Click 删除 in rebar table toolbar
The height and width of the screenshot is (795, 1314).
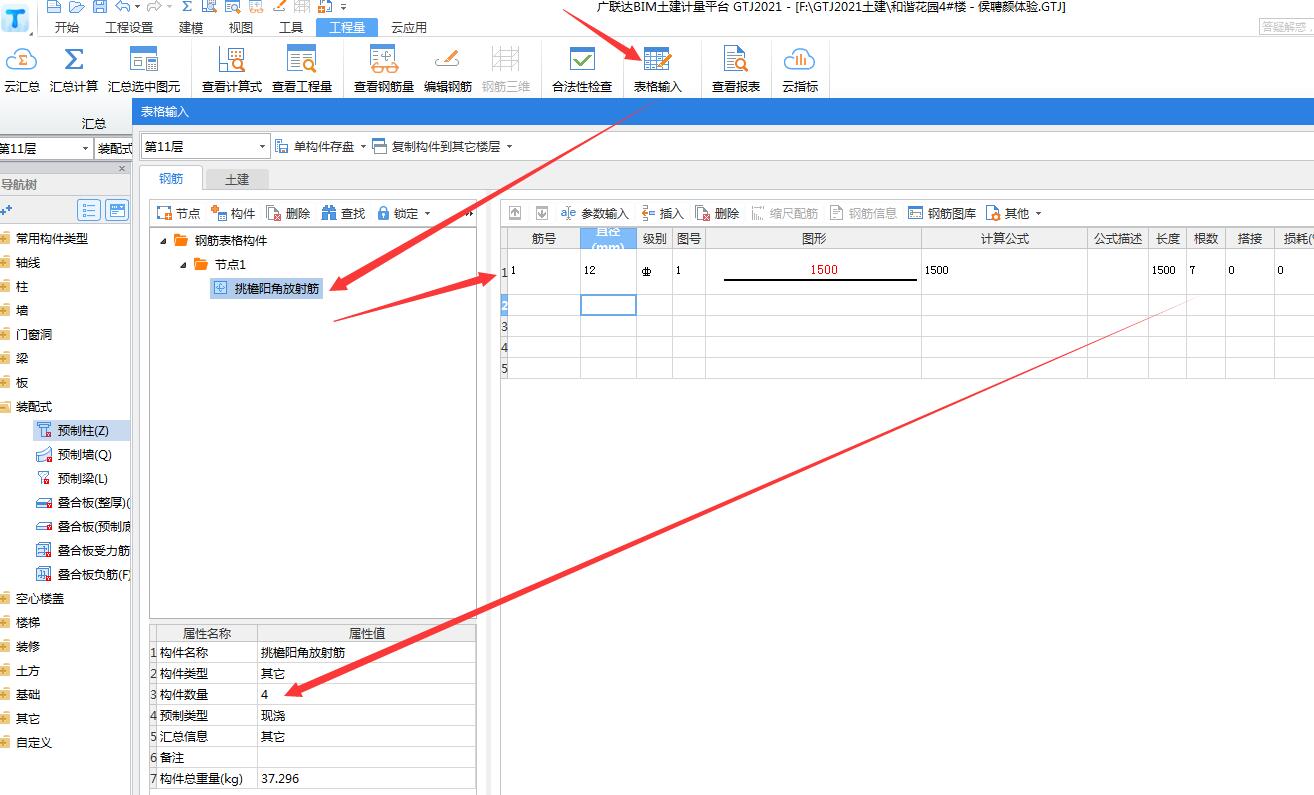tap(717, 213)
